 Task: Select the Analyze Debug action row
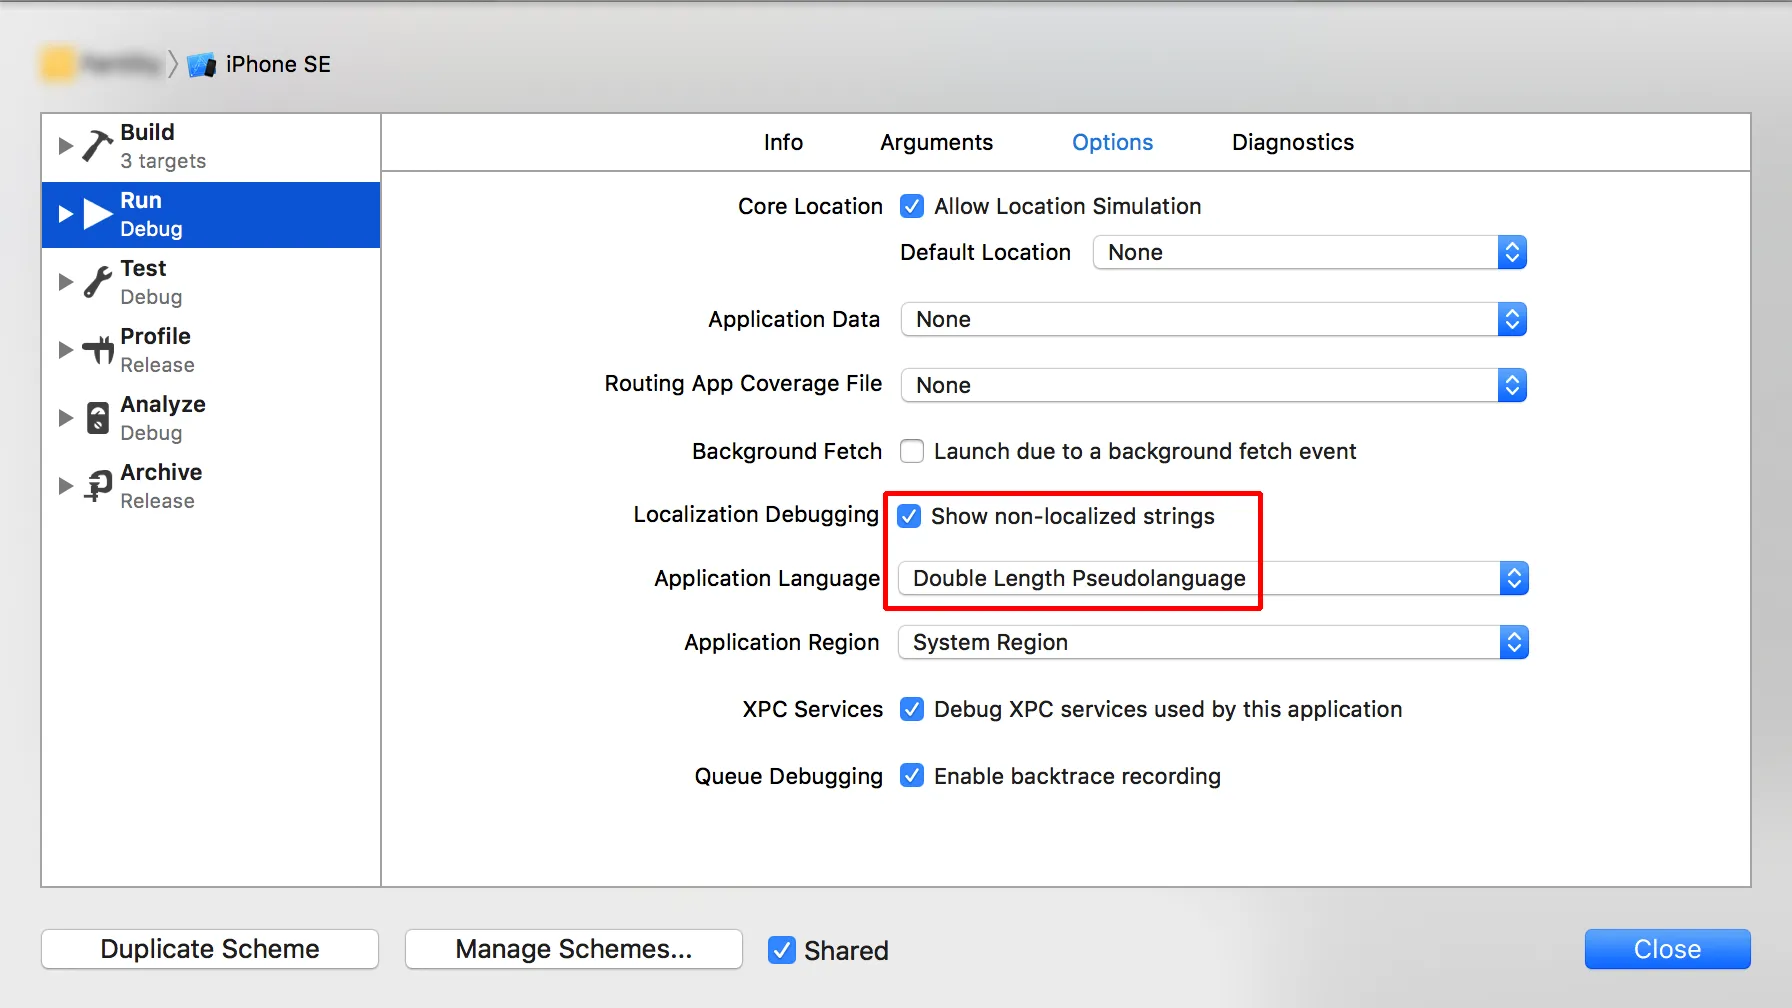click(211, 418)
